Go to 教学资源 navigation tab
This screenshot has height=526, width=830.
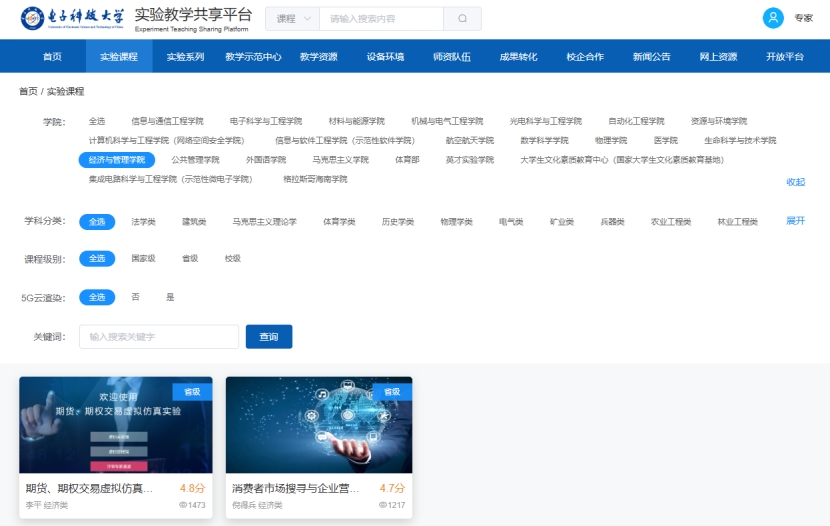tap(319, 57)
